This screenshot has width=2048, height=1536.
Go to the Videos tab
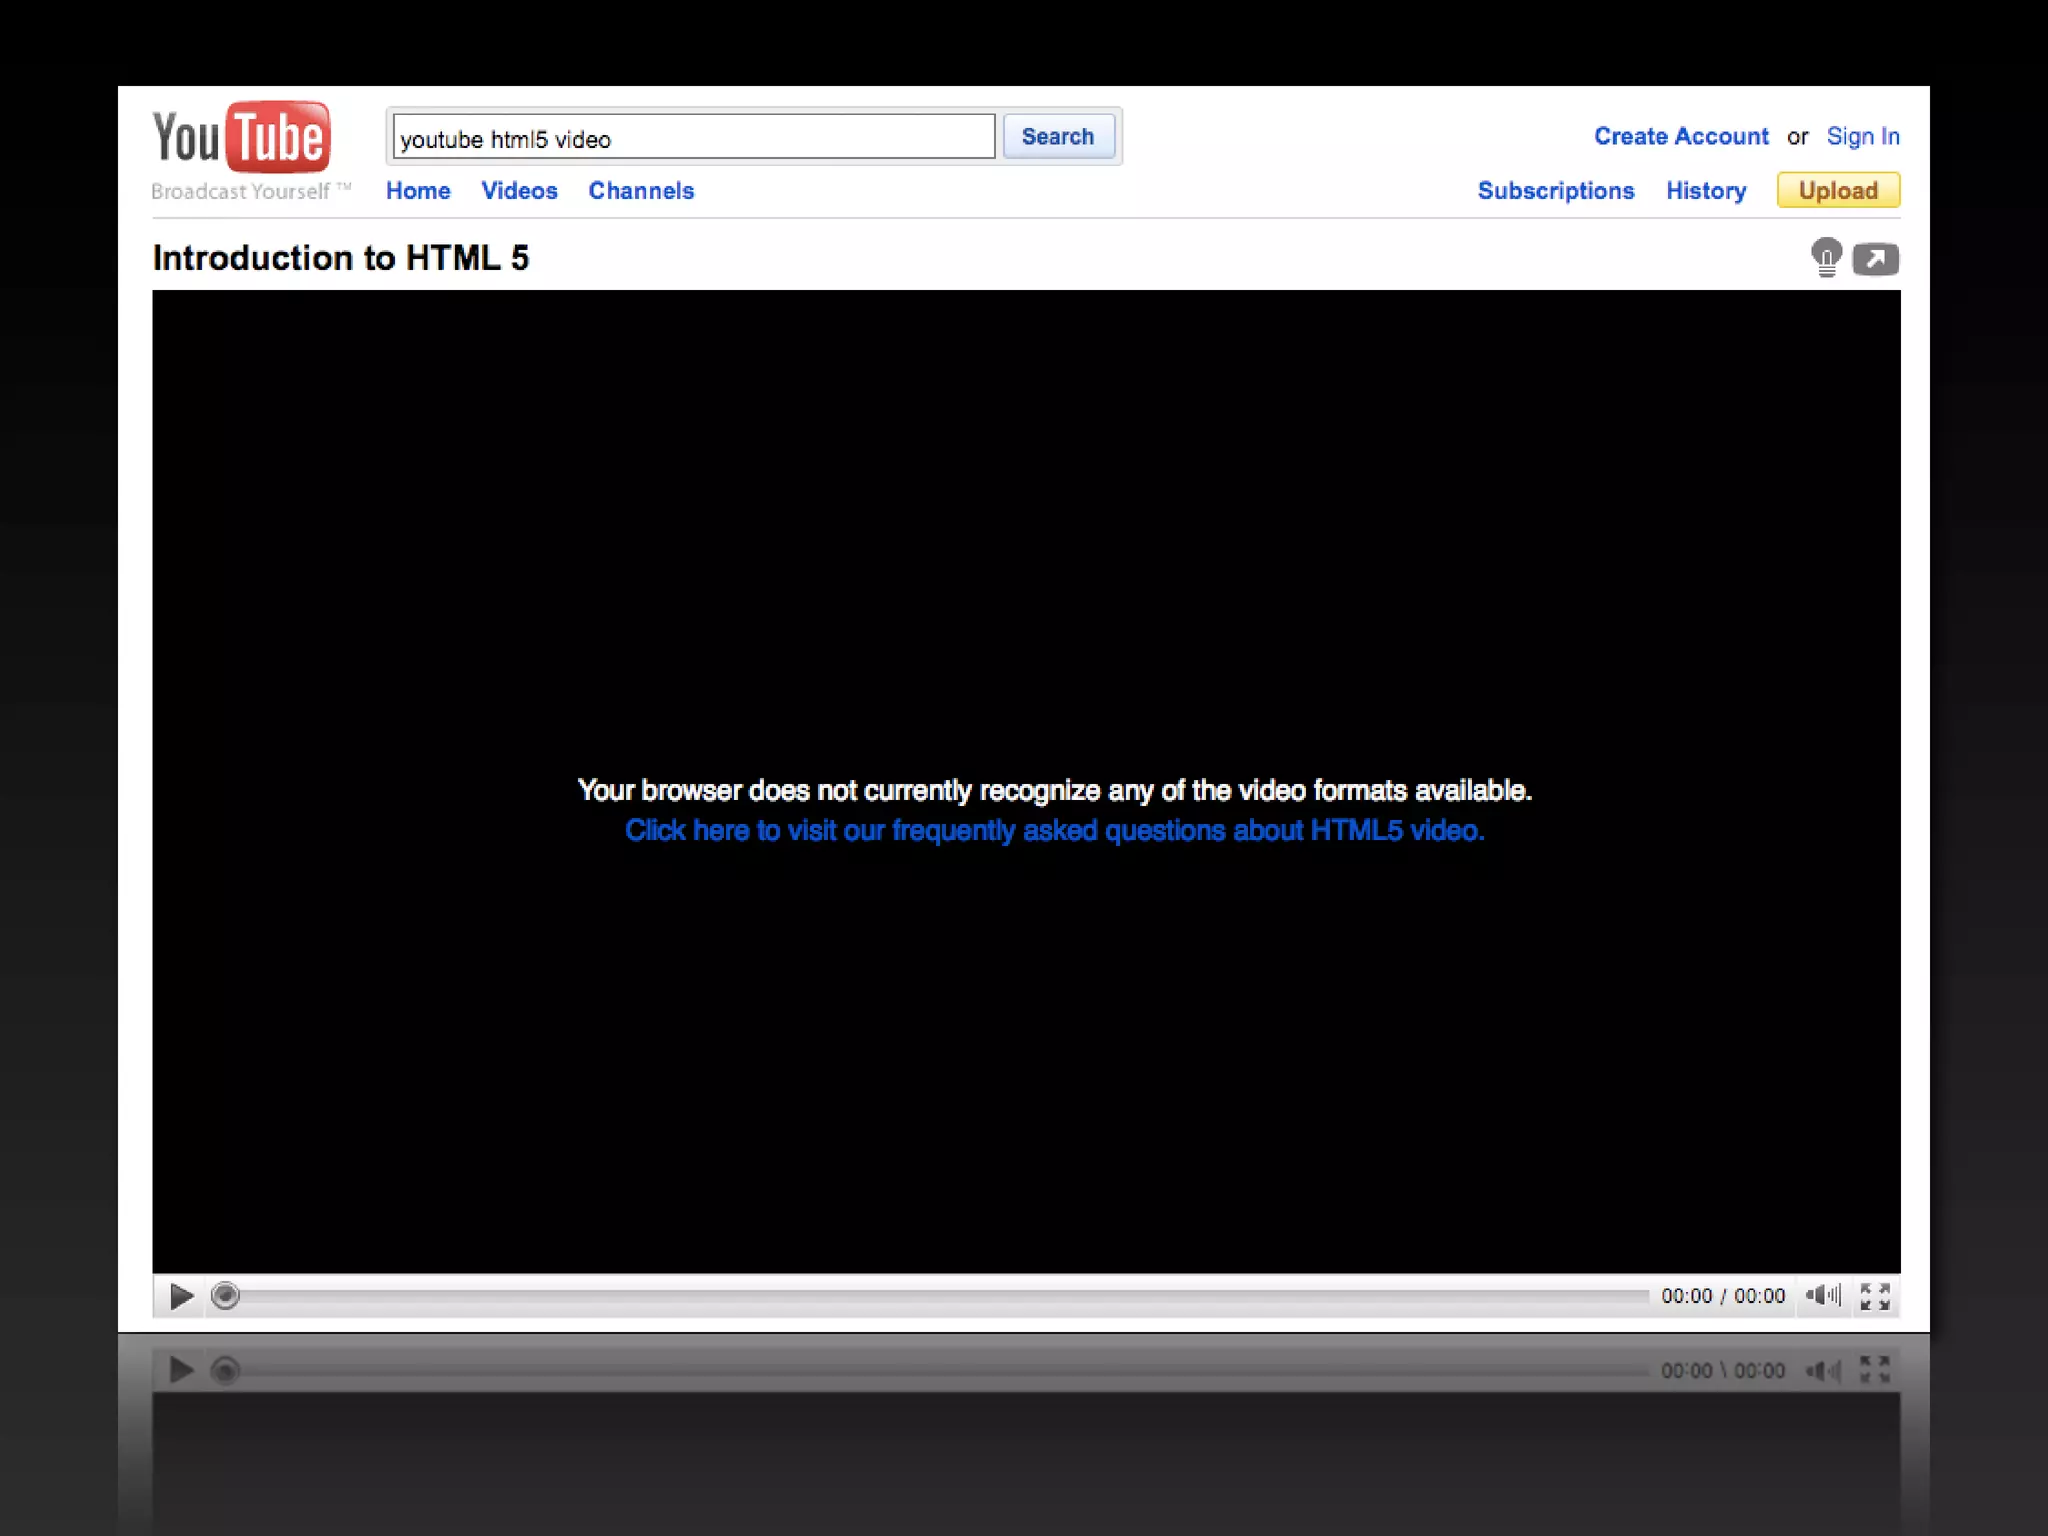click(x=519, y=191)
